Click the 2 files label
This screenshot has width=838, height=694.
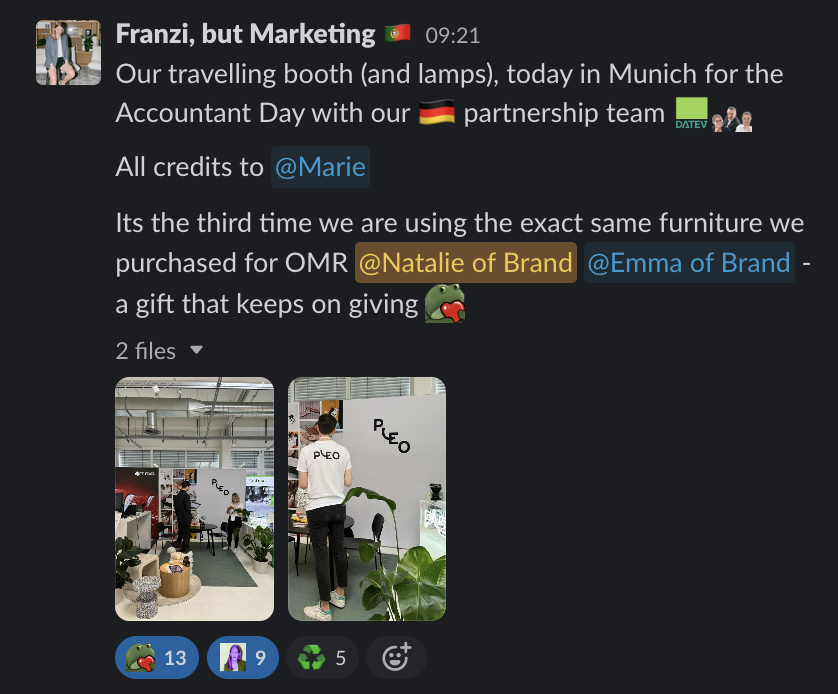145,350
